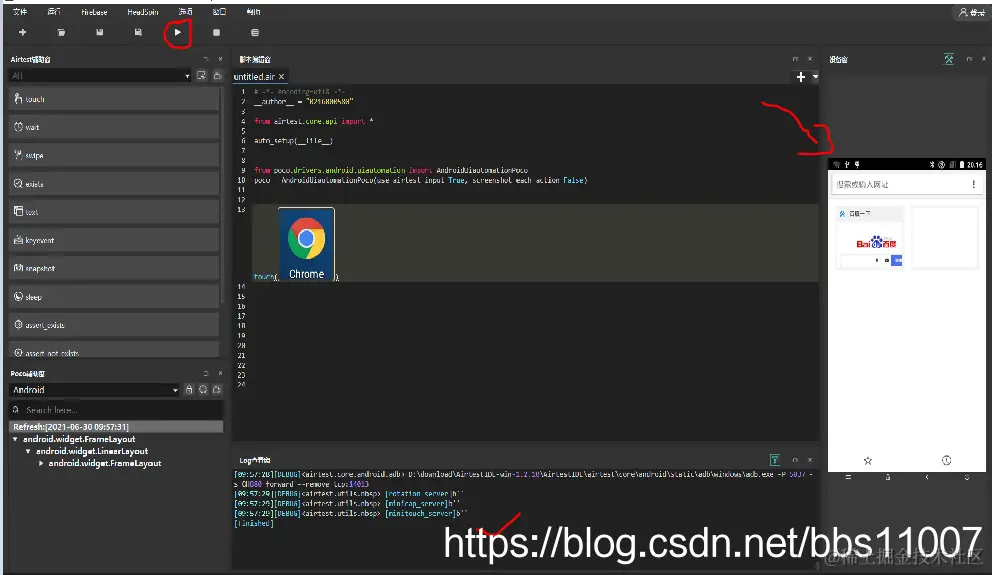Switch to the untitled.air tab
Screen dimensions: 992x575
pos(254,77)
